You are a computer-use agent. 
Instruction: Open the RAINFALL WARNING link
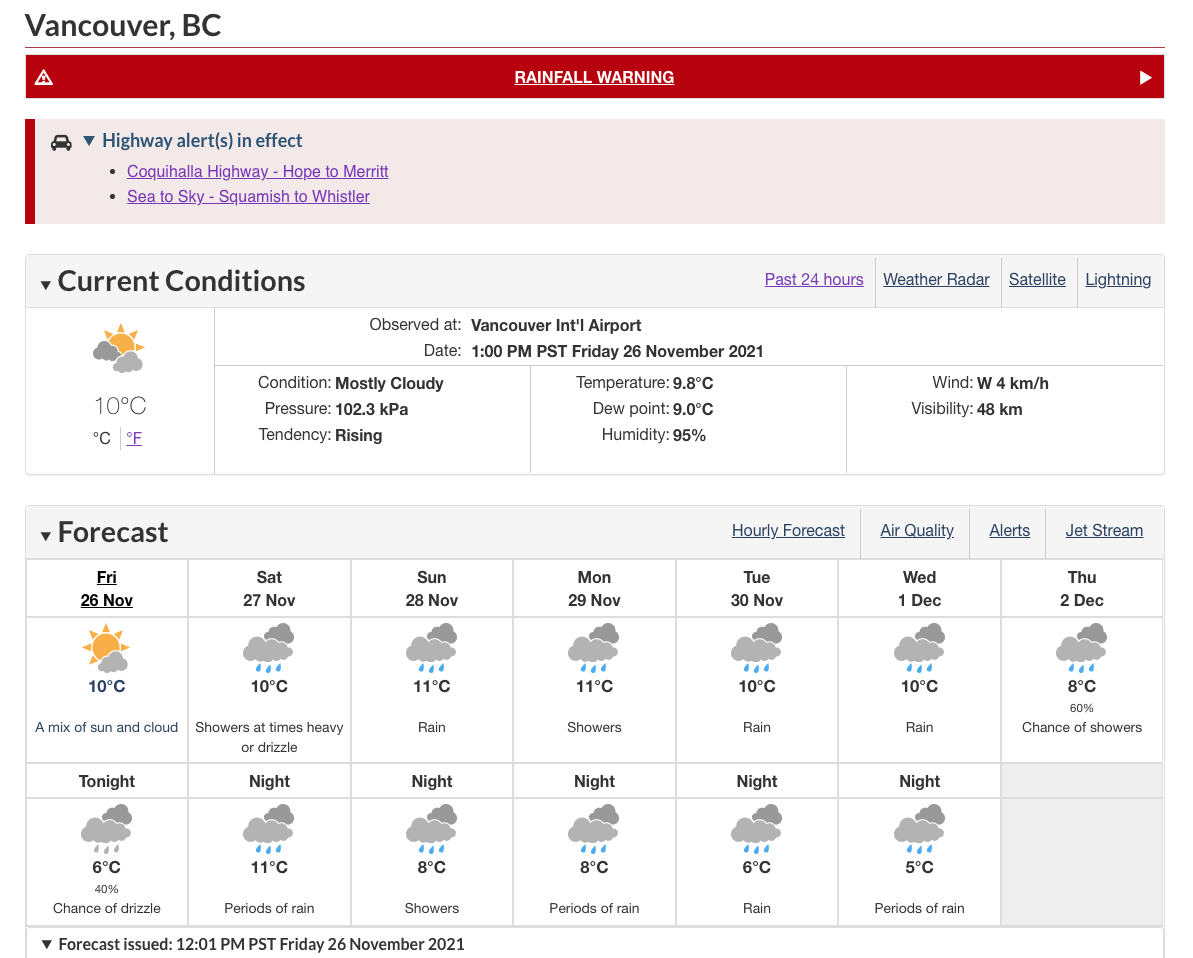coord(593,77)
